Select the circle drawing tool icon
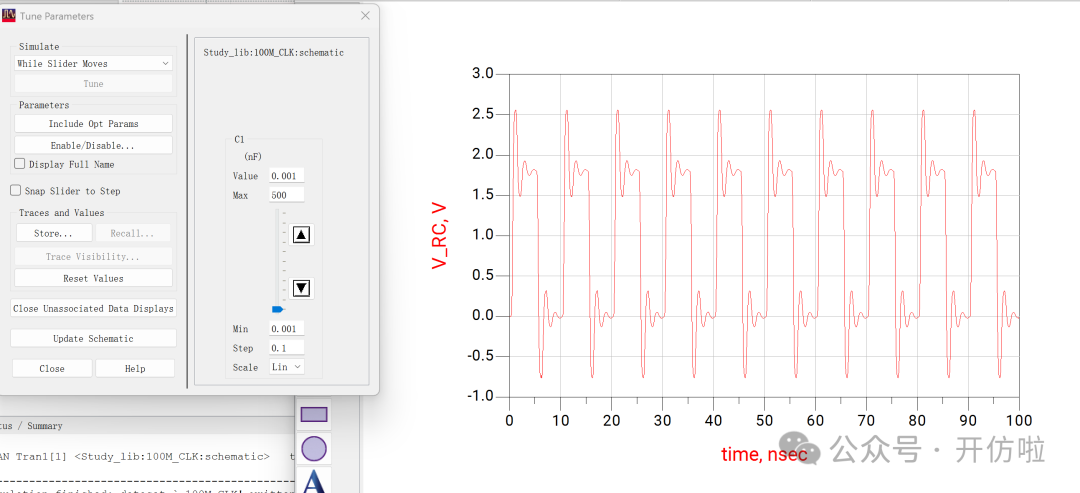 point(314,449)
